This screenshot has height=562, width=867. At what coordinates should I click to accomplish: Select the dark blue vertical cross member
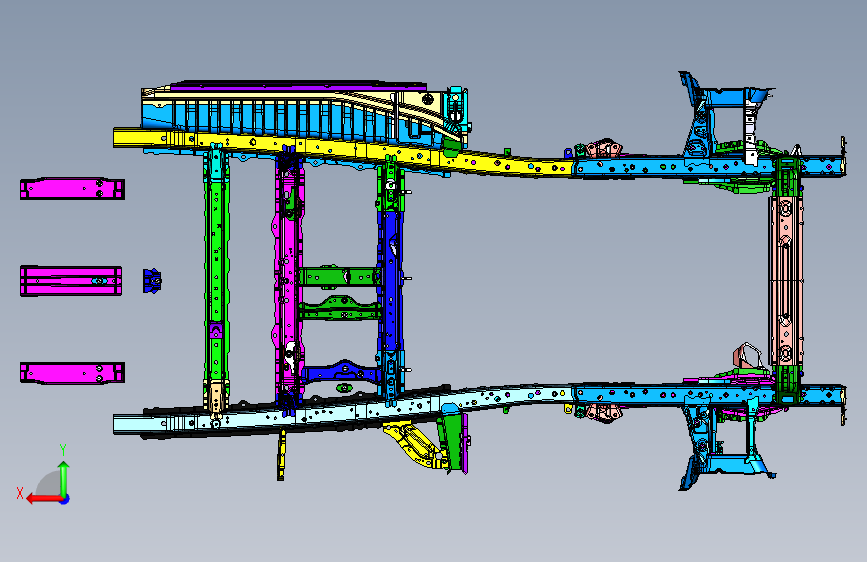(x=390, y=282)
